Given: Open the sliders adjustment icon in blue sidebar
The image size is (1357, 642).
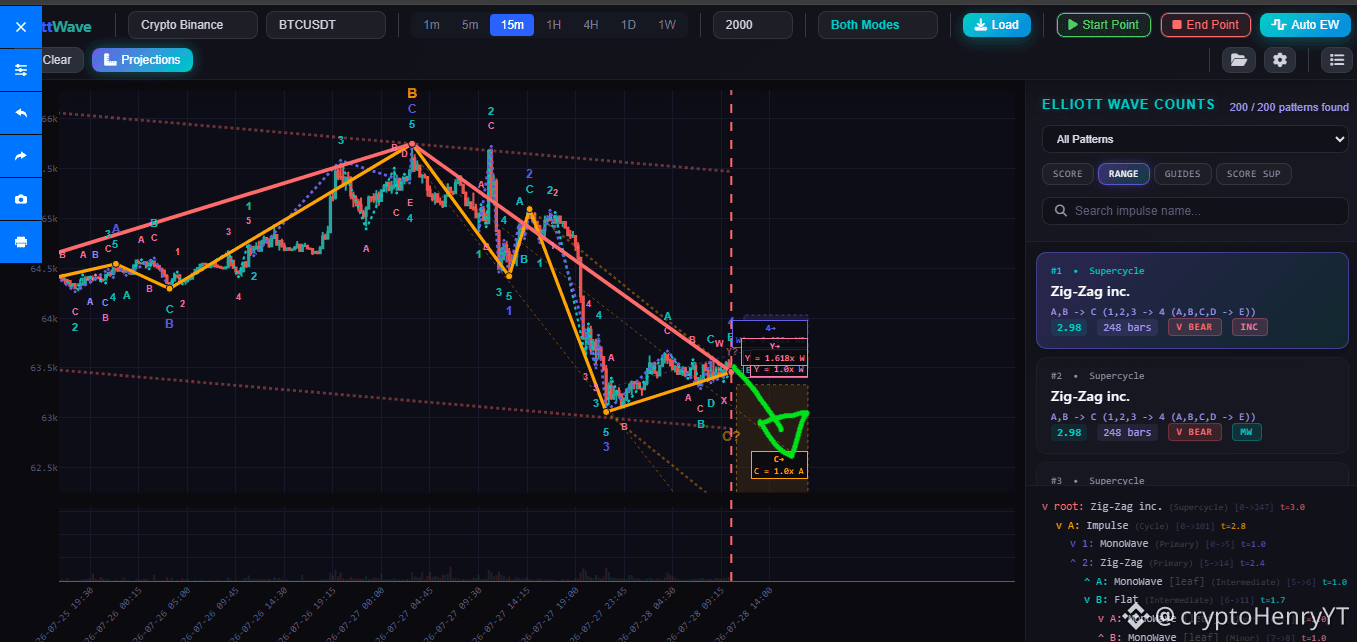Looking at the screenshot, I should tap(21, 70).
